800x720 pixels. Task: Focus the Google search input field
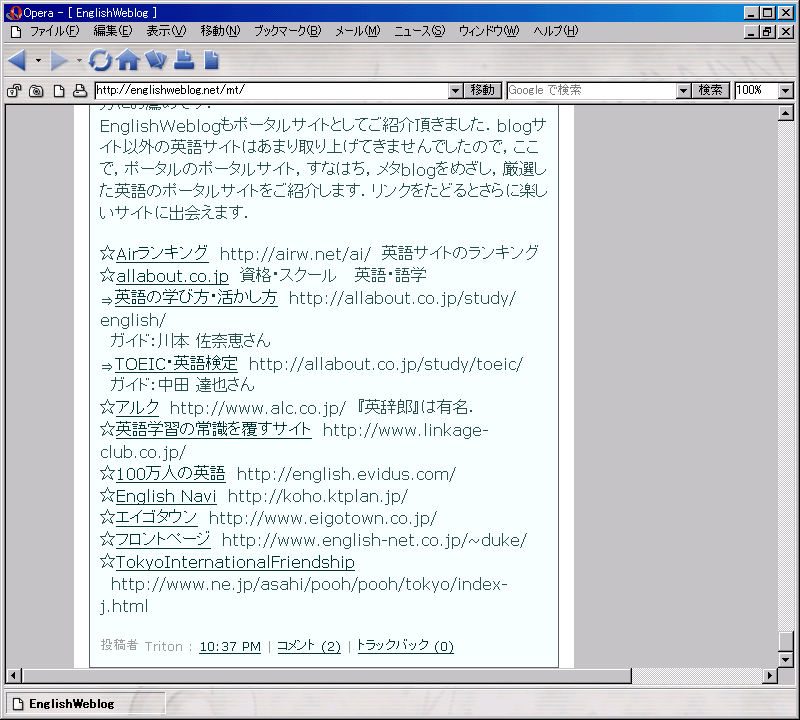(592, 91)
